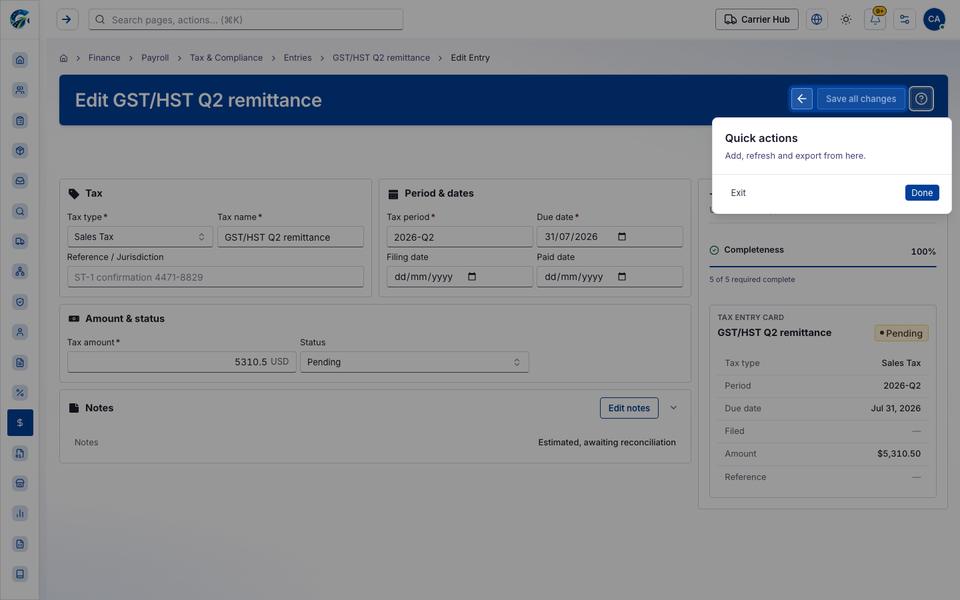The width and height of the screenshot is (960, 600).
Task: Go to Entries in the breadcrumb
Action: point(298,58)
